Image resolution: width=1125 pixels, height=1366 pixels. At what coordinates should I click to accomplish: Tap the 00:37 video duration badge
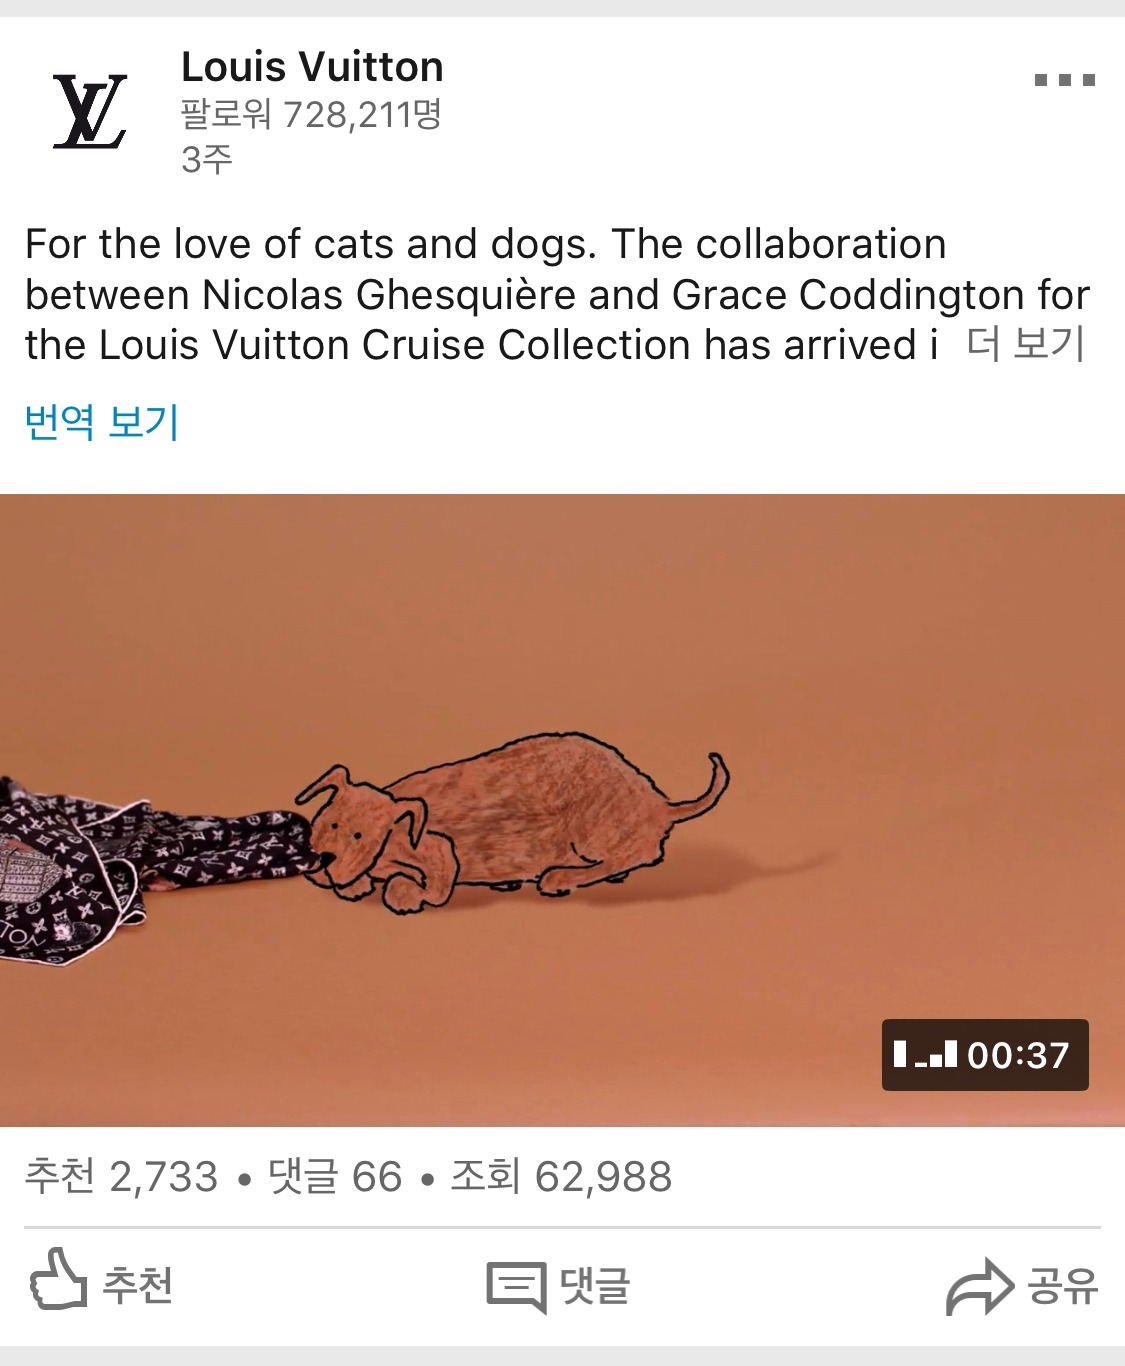[985, 1055]
